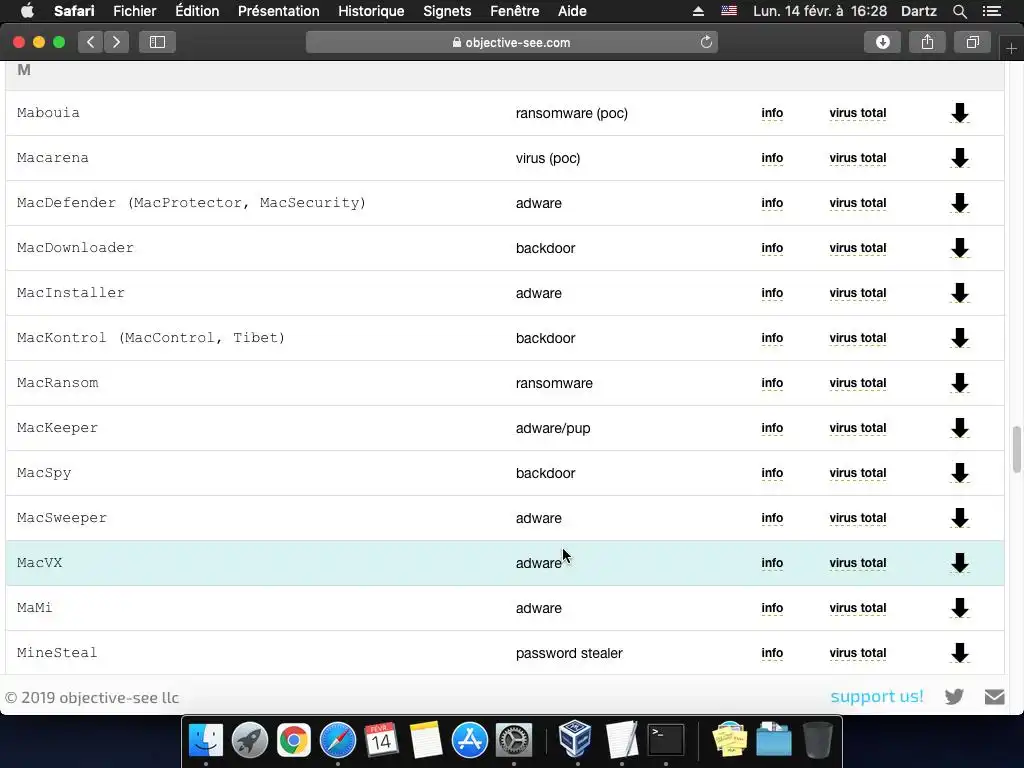Open Terminal from the Dock
The height and width of the screenshot is (768, 1024).
665,741
